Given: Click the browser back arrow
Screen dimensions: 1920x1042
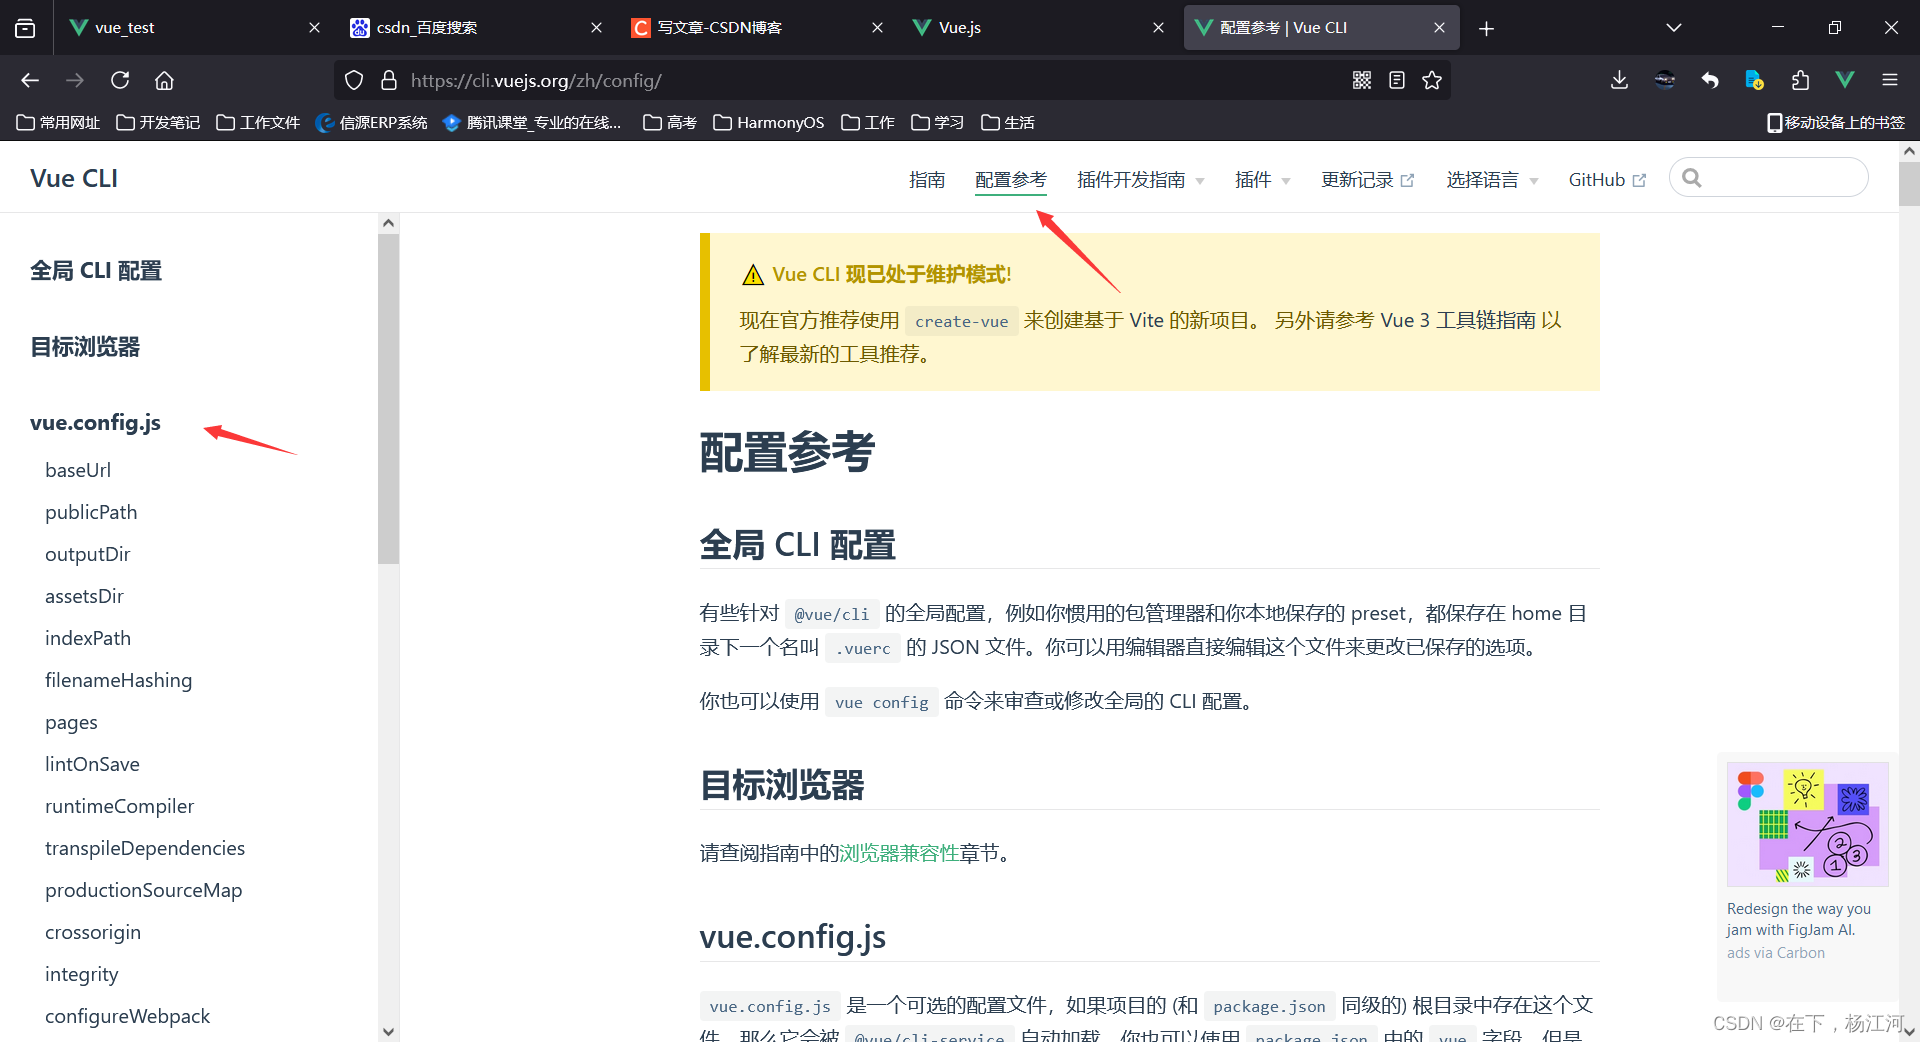Looking at the screenshot, I should [x=30, y=80].
